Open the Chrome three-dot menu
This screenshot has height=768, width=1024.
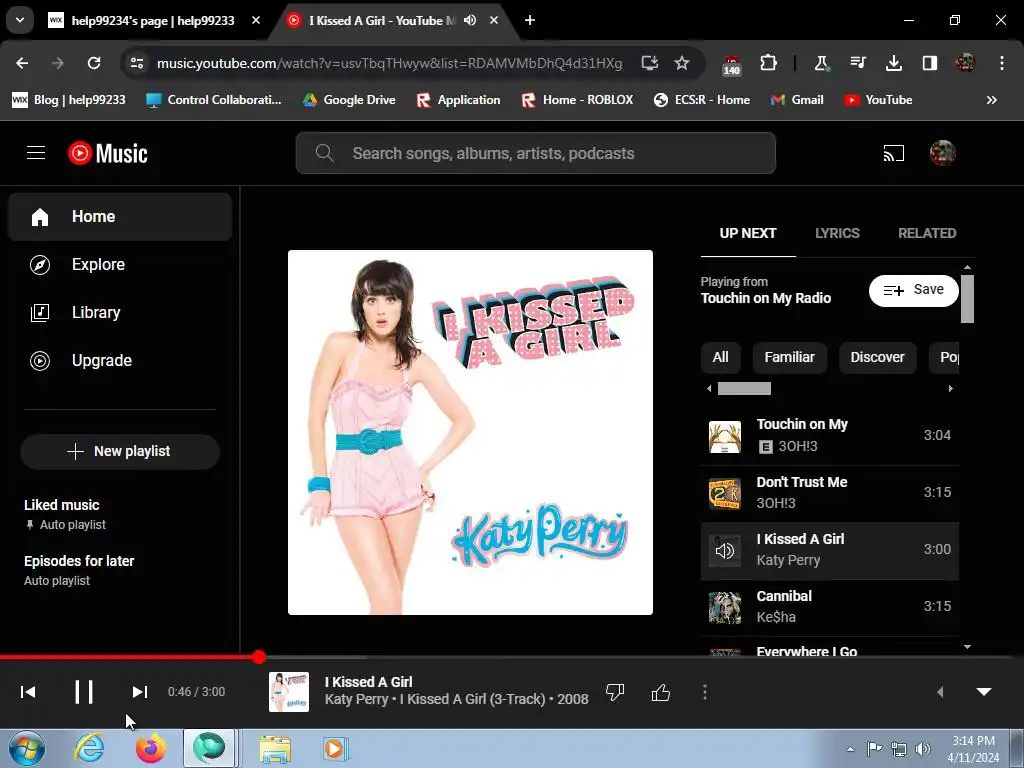1001,63
